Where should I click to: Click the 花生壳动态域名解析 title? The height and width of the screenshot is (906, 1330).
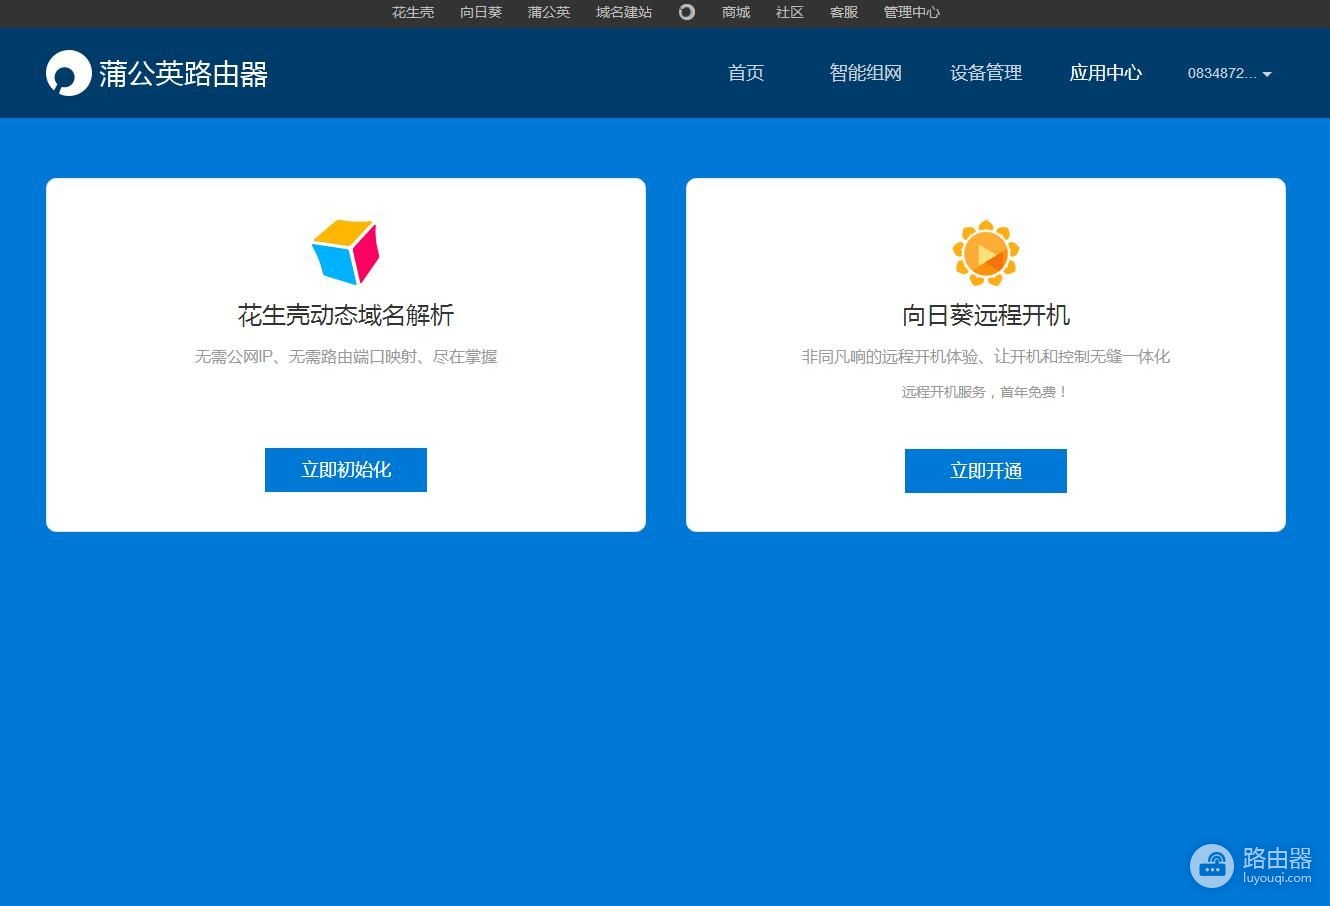346,315
